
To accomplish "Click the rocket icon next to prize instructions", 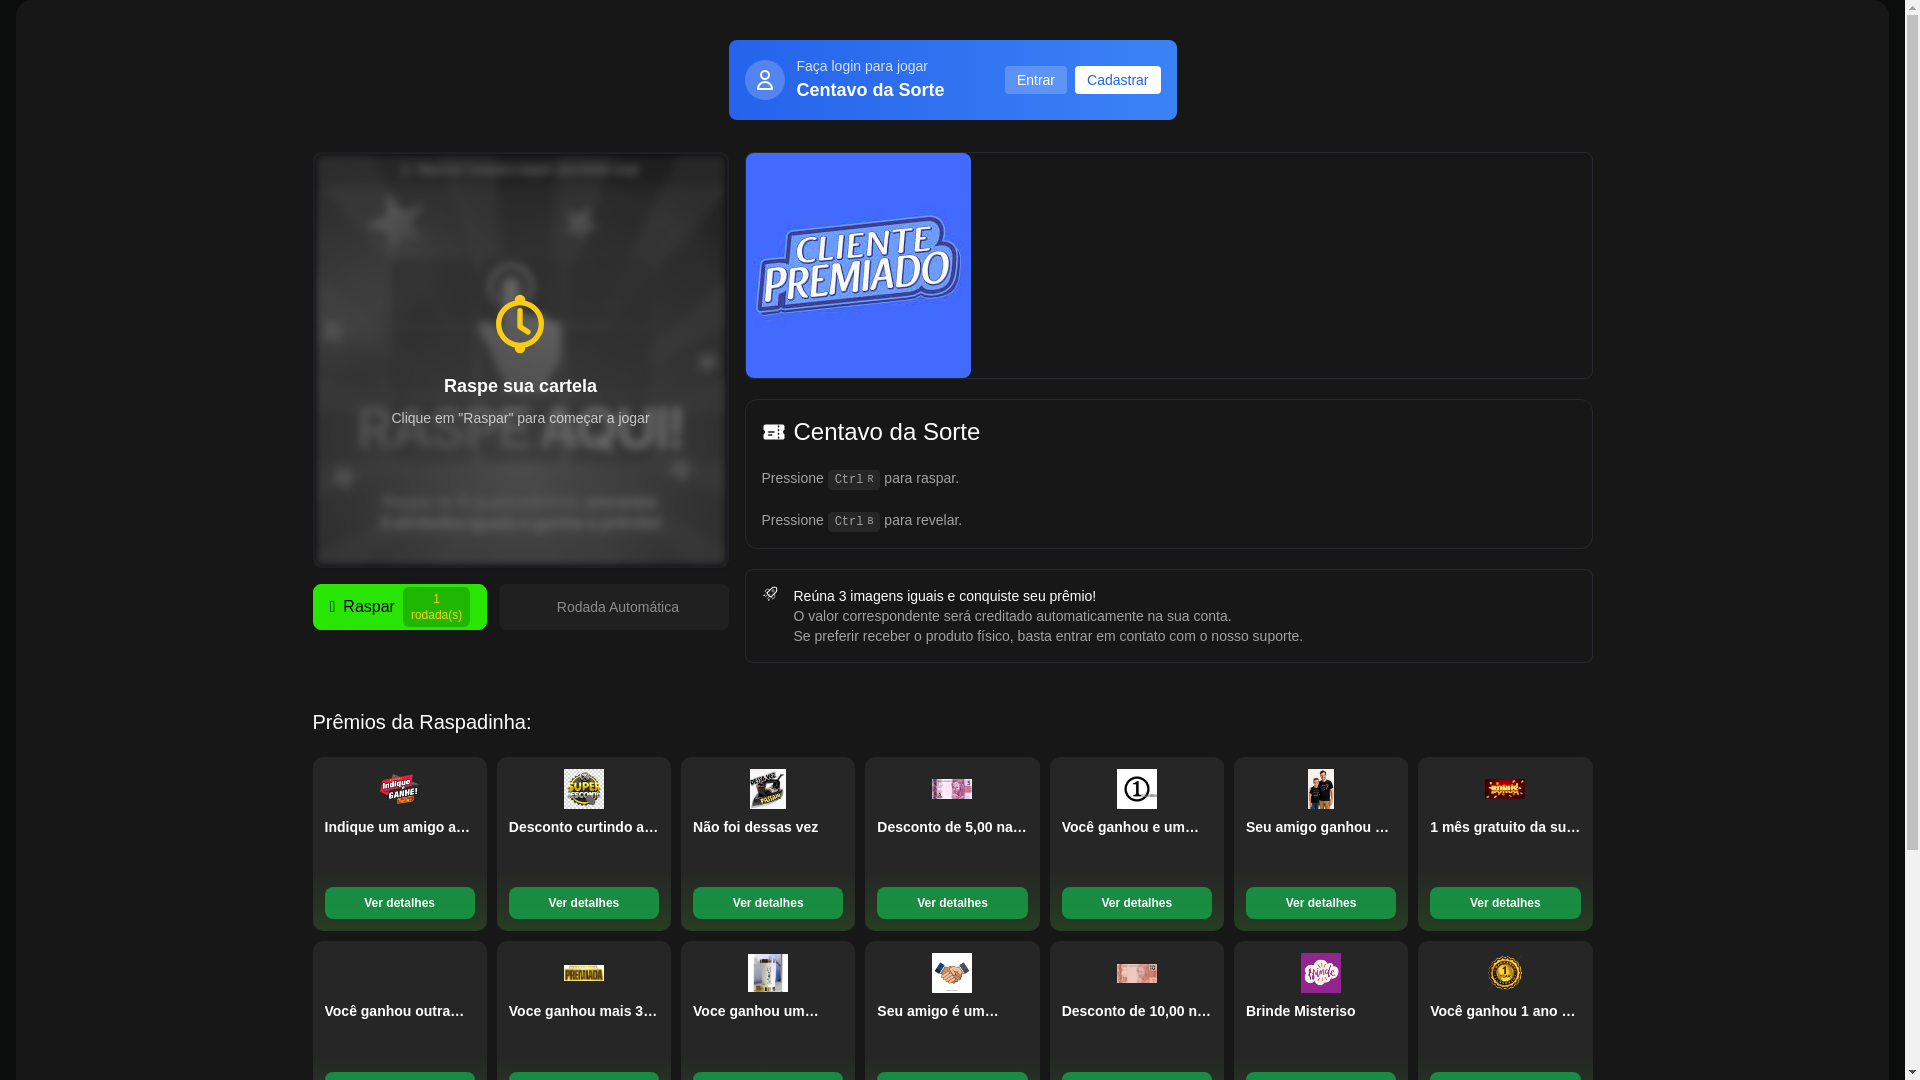I will tap(770, 594).
